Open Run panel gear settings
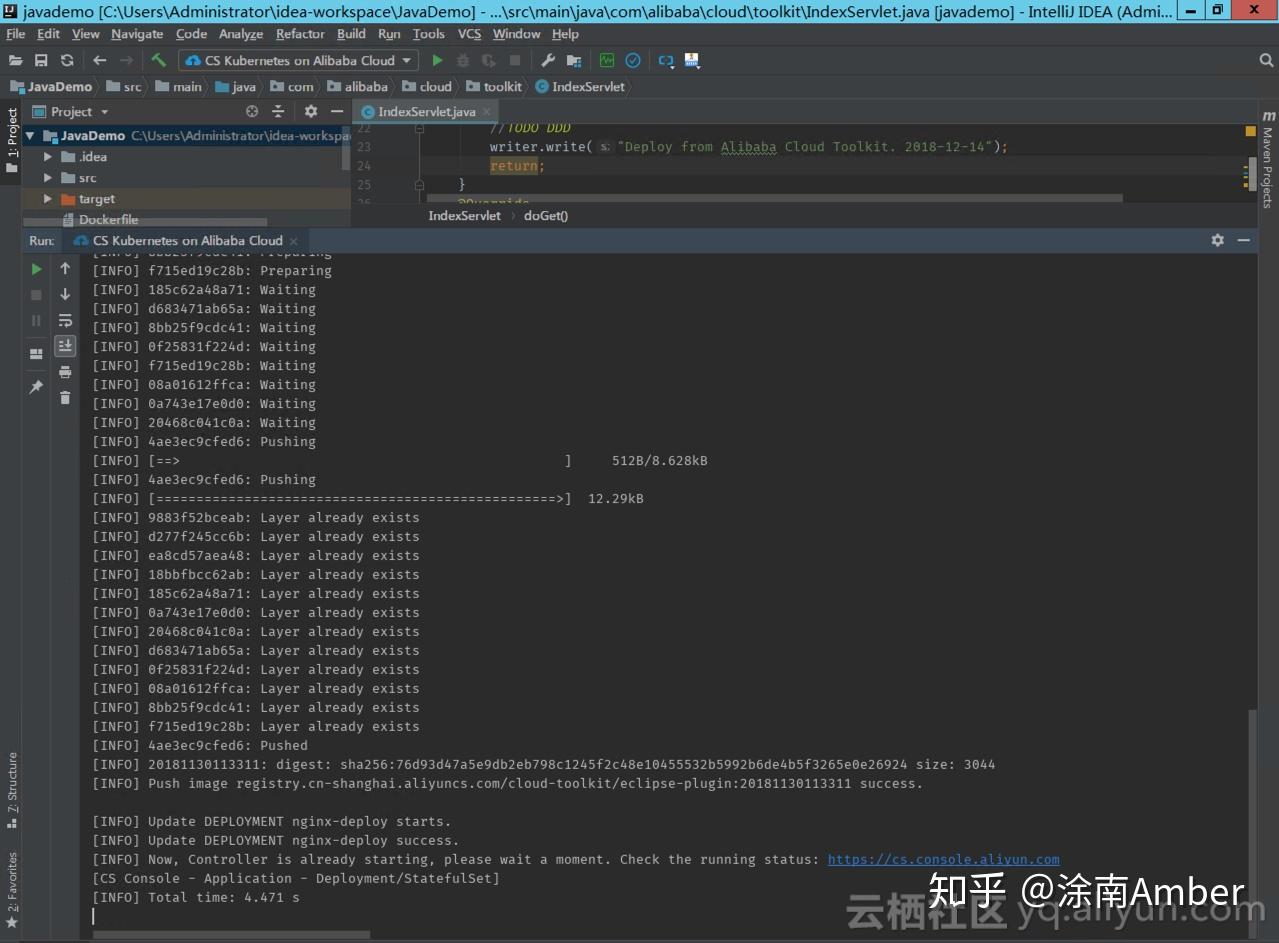This screenshot has width=1279, height=943. (x=1217, y=240)
